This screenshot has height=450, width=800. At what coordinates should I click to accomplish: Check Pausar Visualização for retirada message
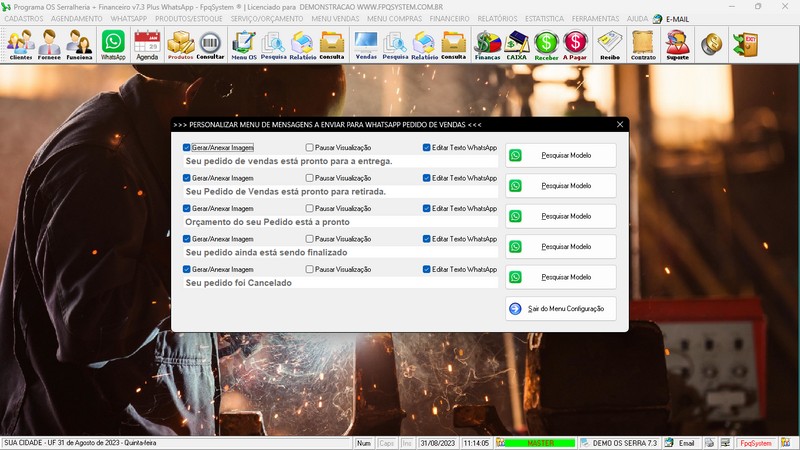coord(309,178)
